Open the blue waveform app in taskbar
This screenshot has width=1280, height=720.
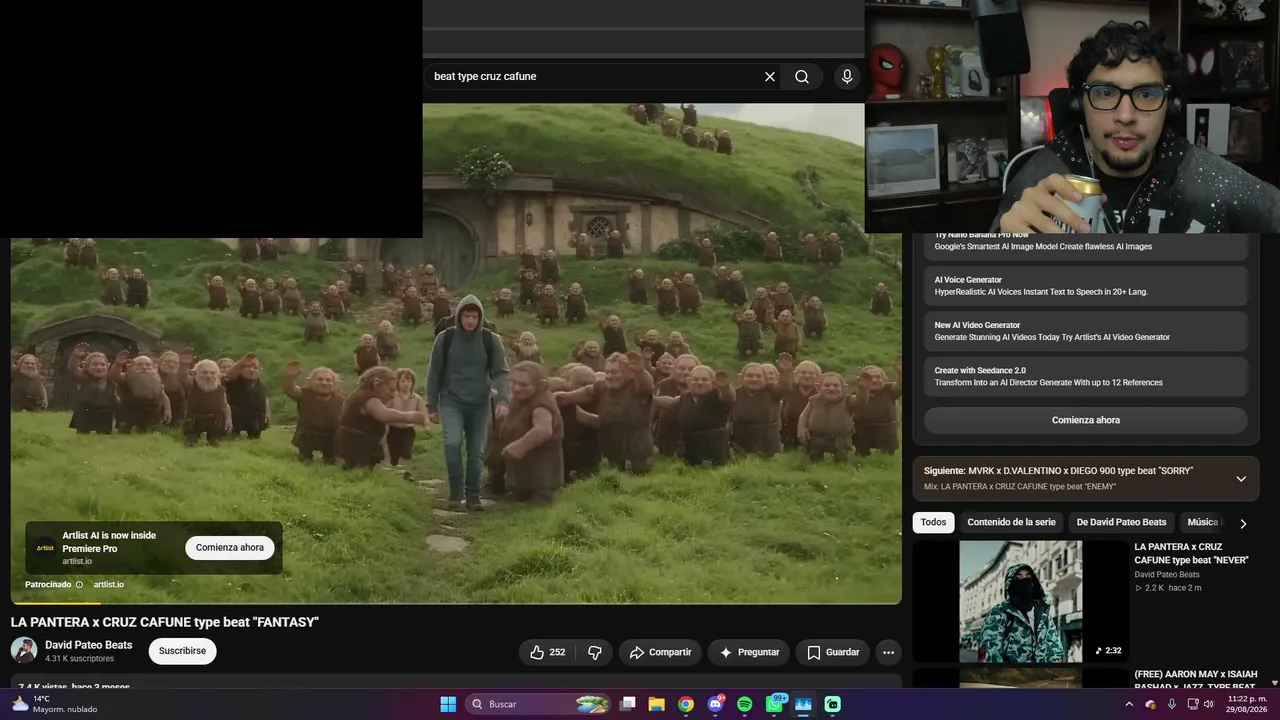(803, 704)
